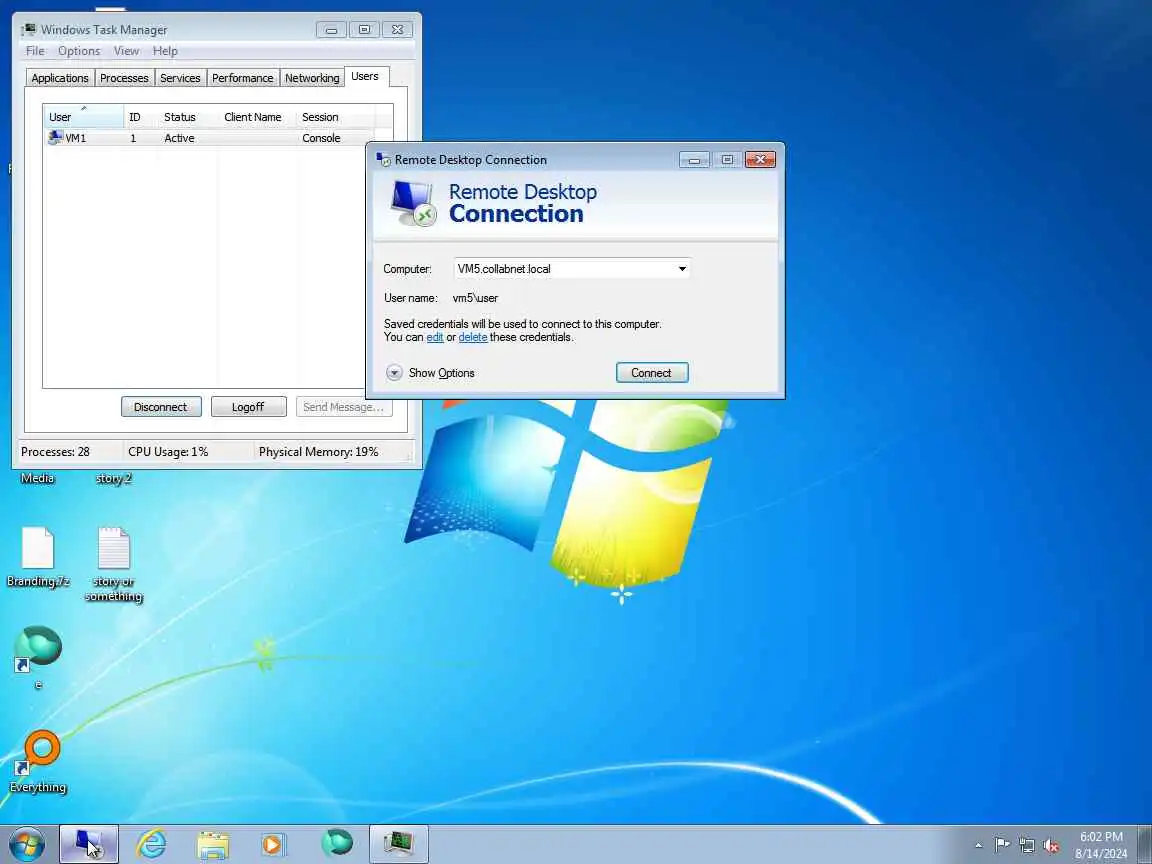
Task: Show hidden icons in the system tray
Action: tap(978, 845)
